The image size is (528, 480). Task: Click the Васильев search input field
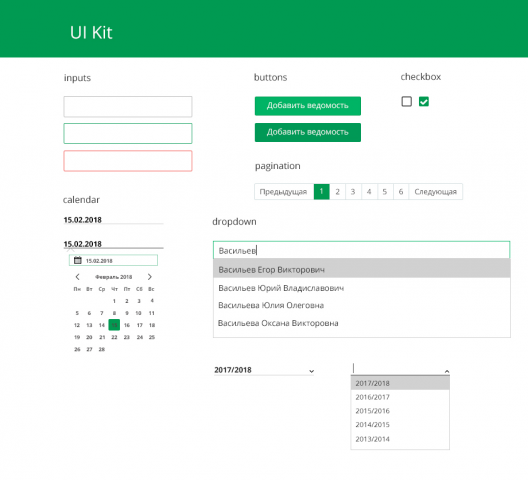(362, 250)
